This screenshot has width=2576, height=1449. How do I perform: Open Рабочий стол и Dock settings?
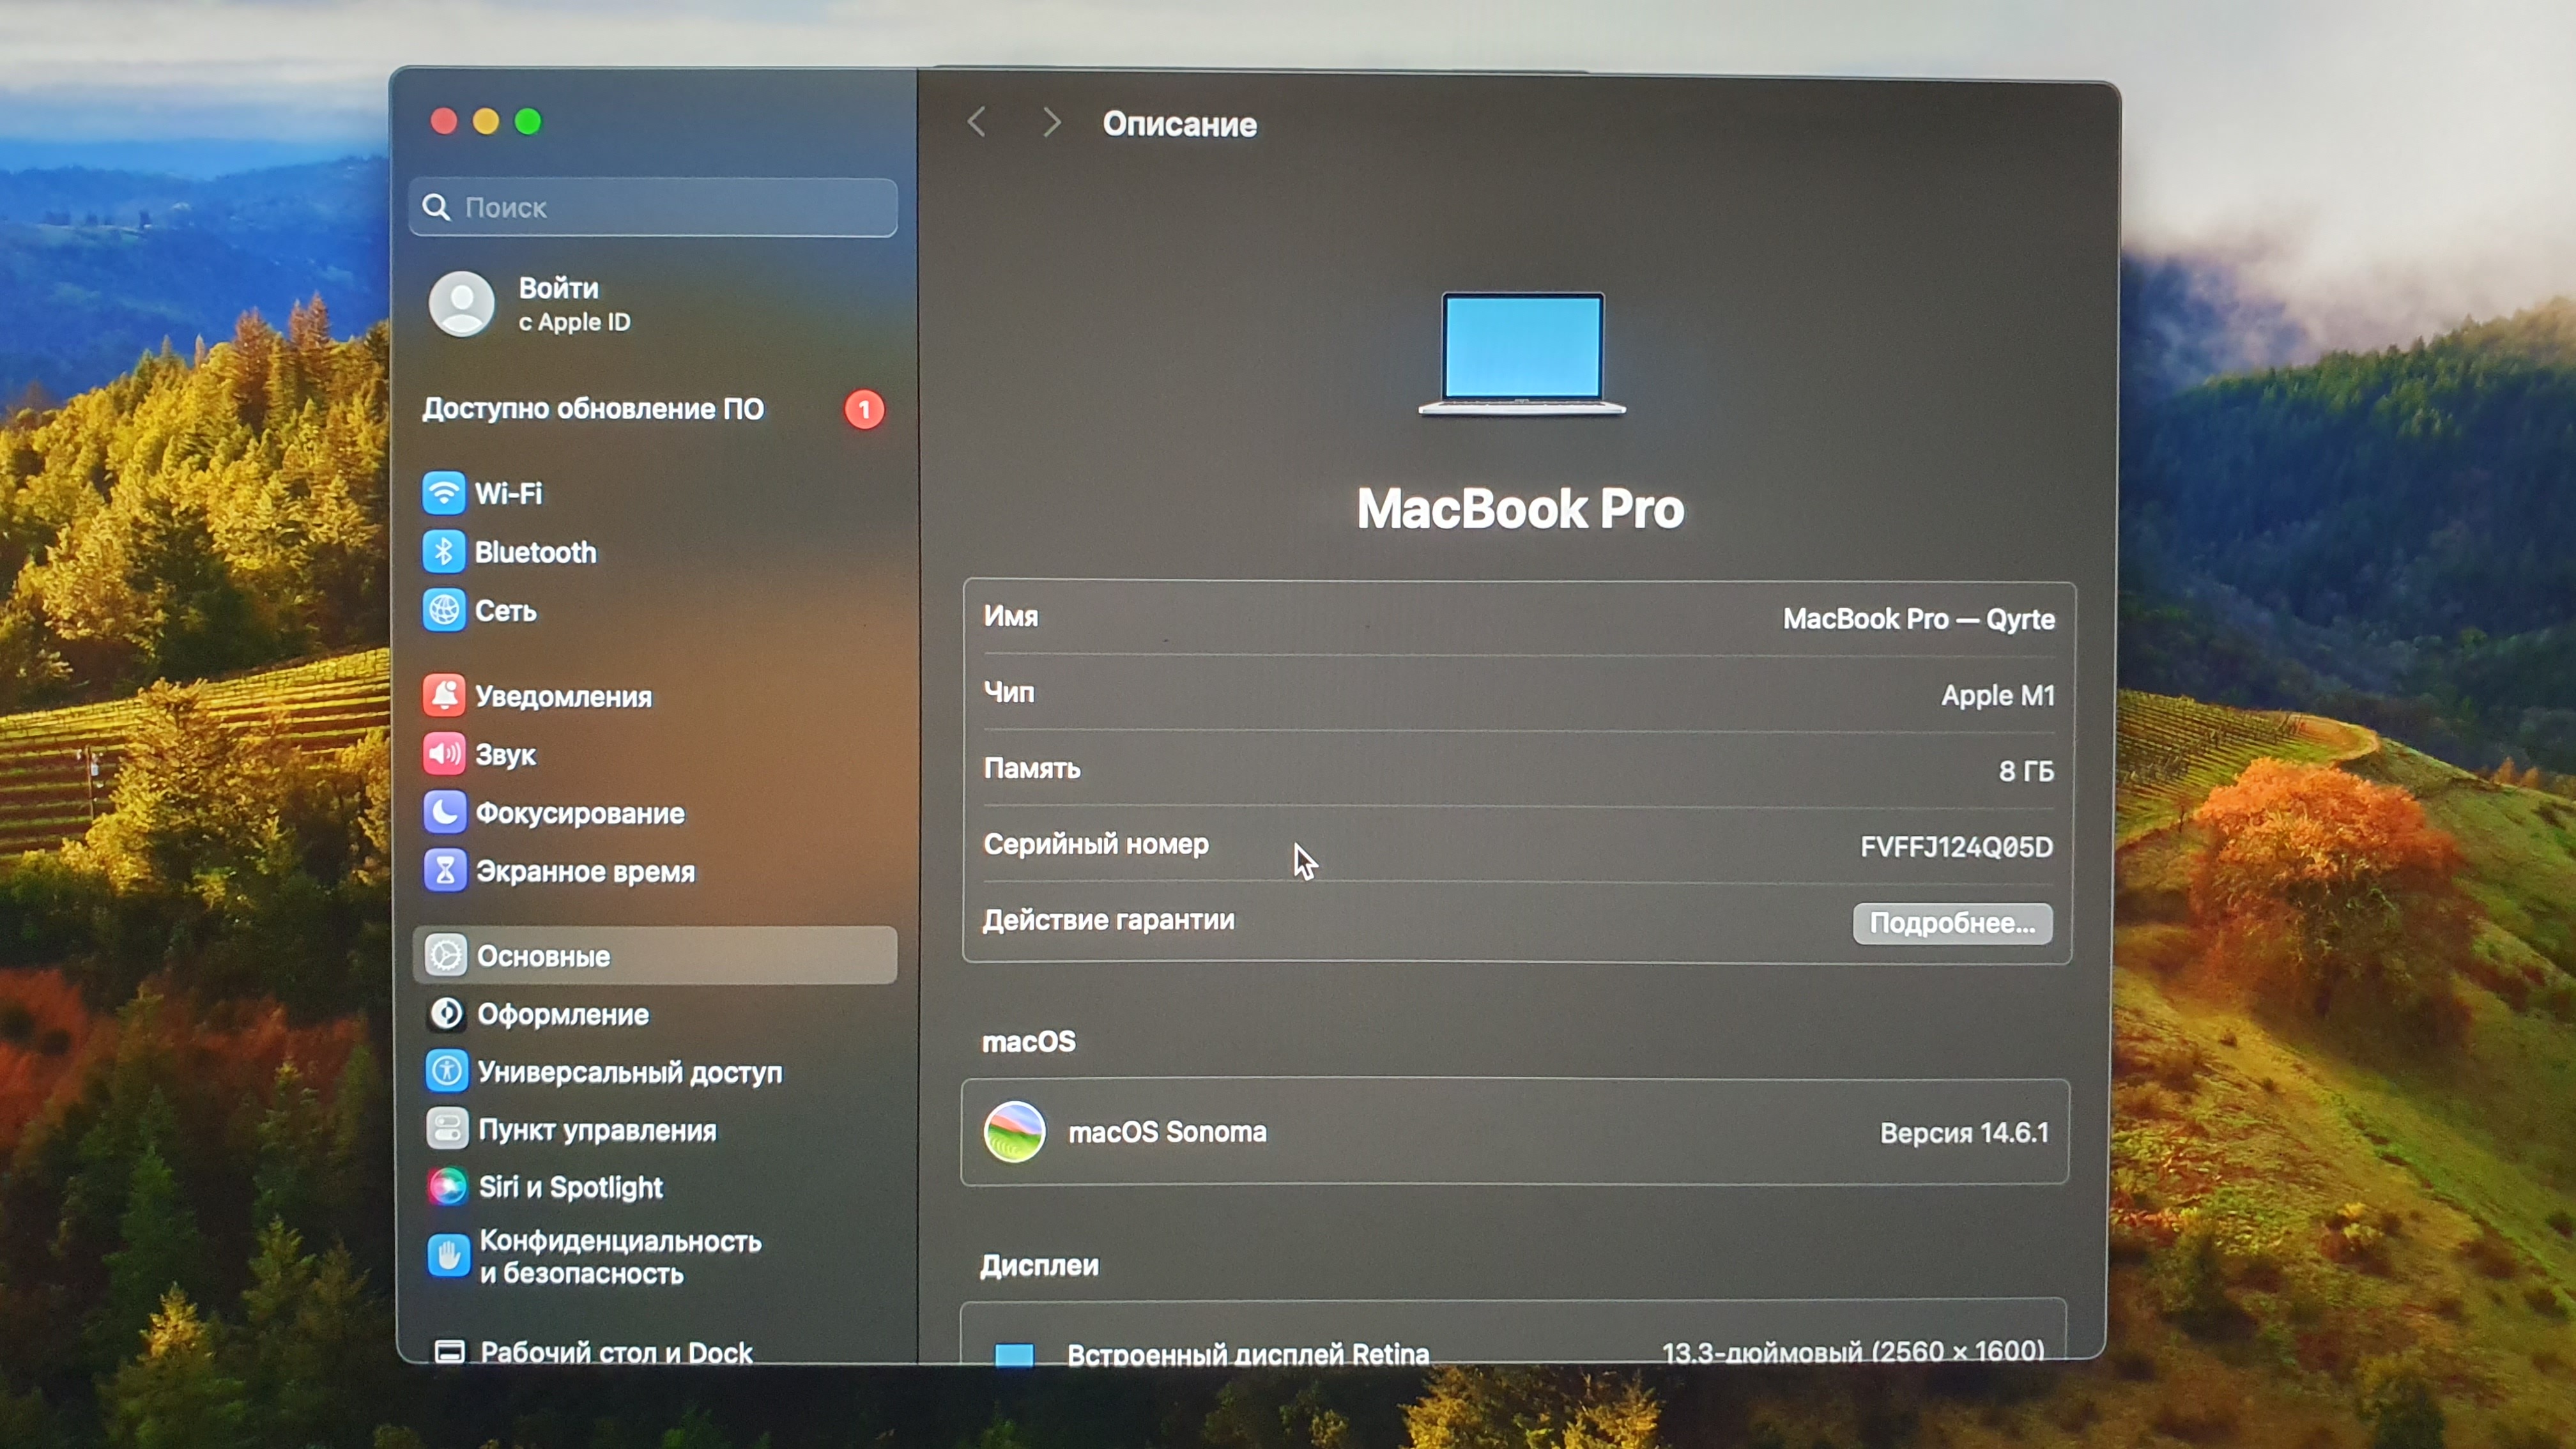[615, 1352]
